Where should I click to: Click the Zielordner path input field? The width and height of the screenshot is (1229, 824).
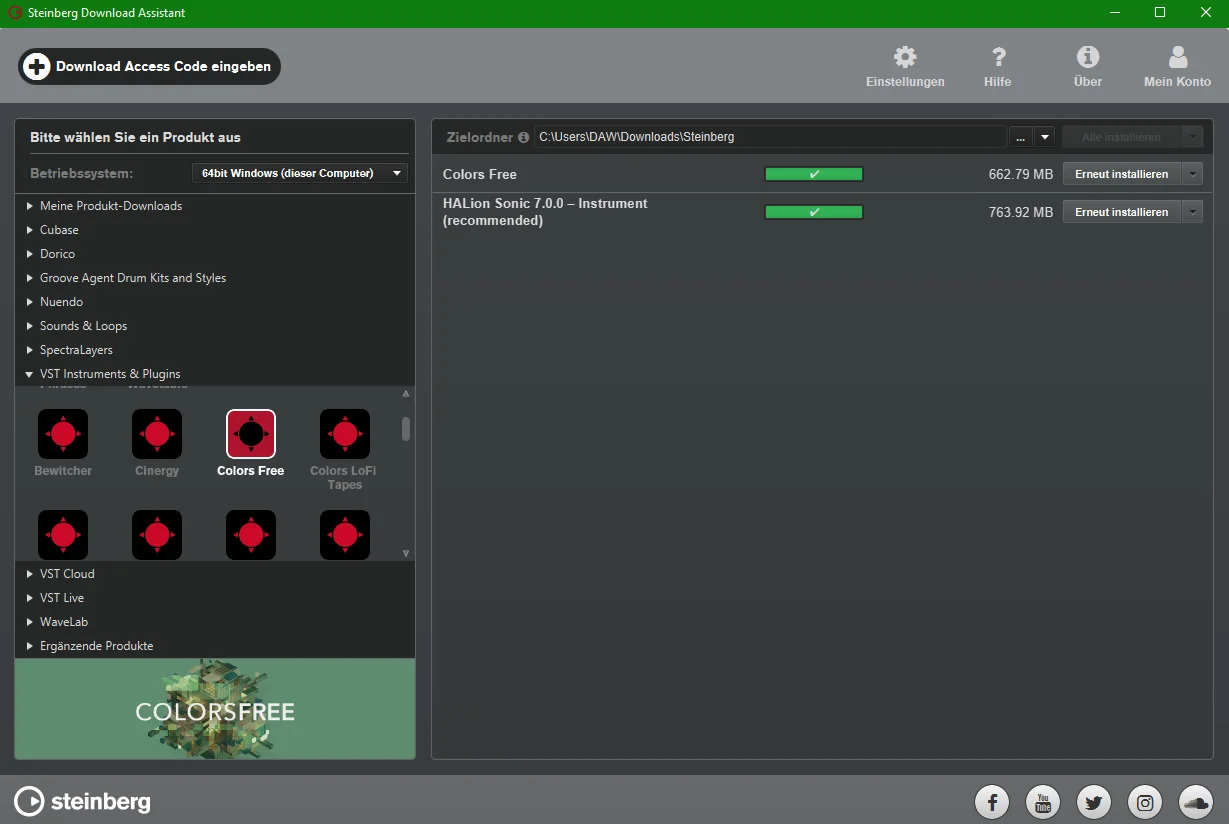770,137
